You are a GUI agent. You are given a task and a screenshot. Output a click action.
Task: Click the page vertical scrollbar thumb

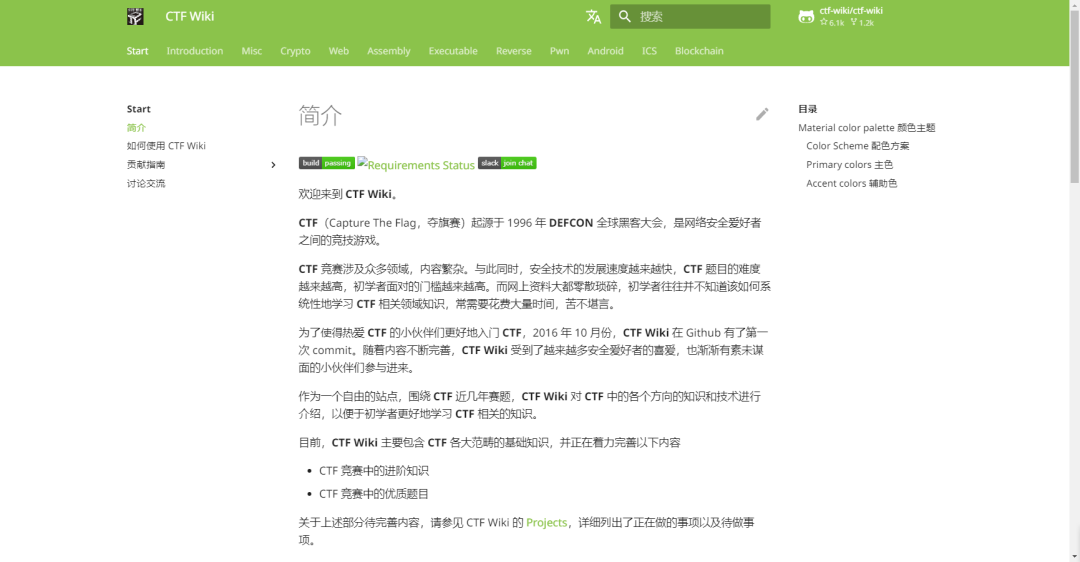click(x=1074, y=96)
